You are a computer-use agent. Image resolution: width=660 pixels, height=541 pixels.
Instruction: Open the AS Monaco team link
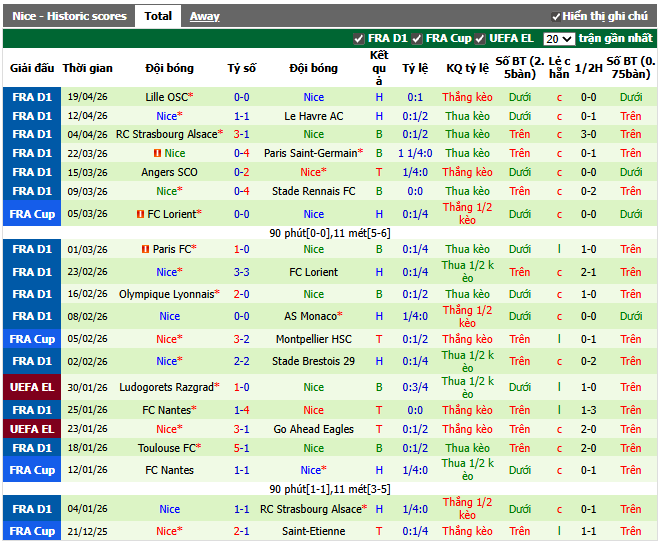coord(310,316)
